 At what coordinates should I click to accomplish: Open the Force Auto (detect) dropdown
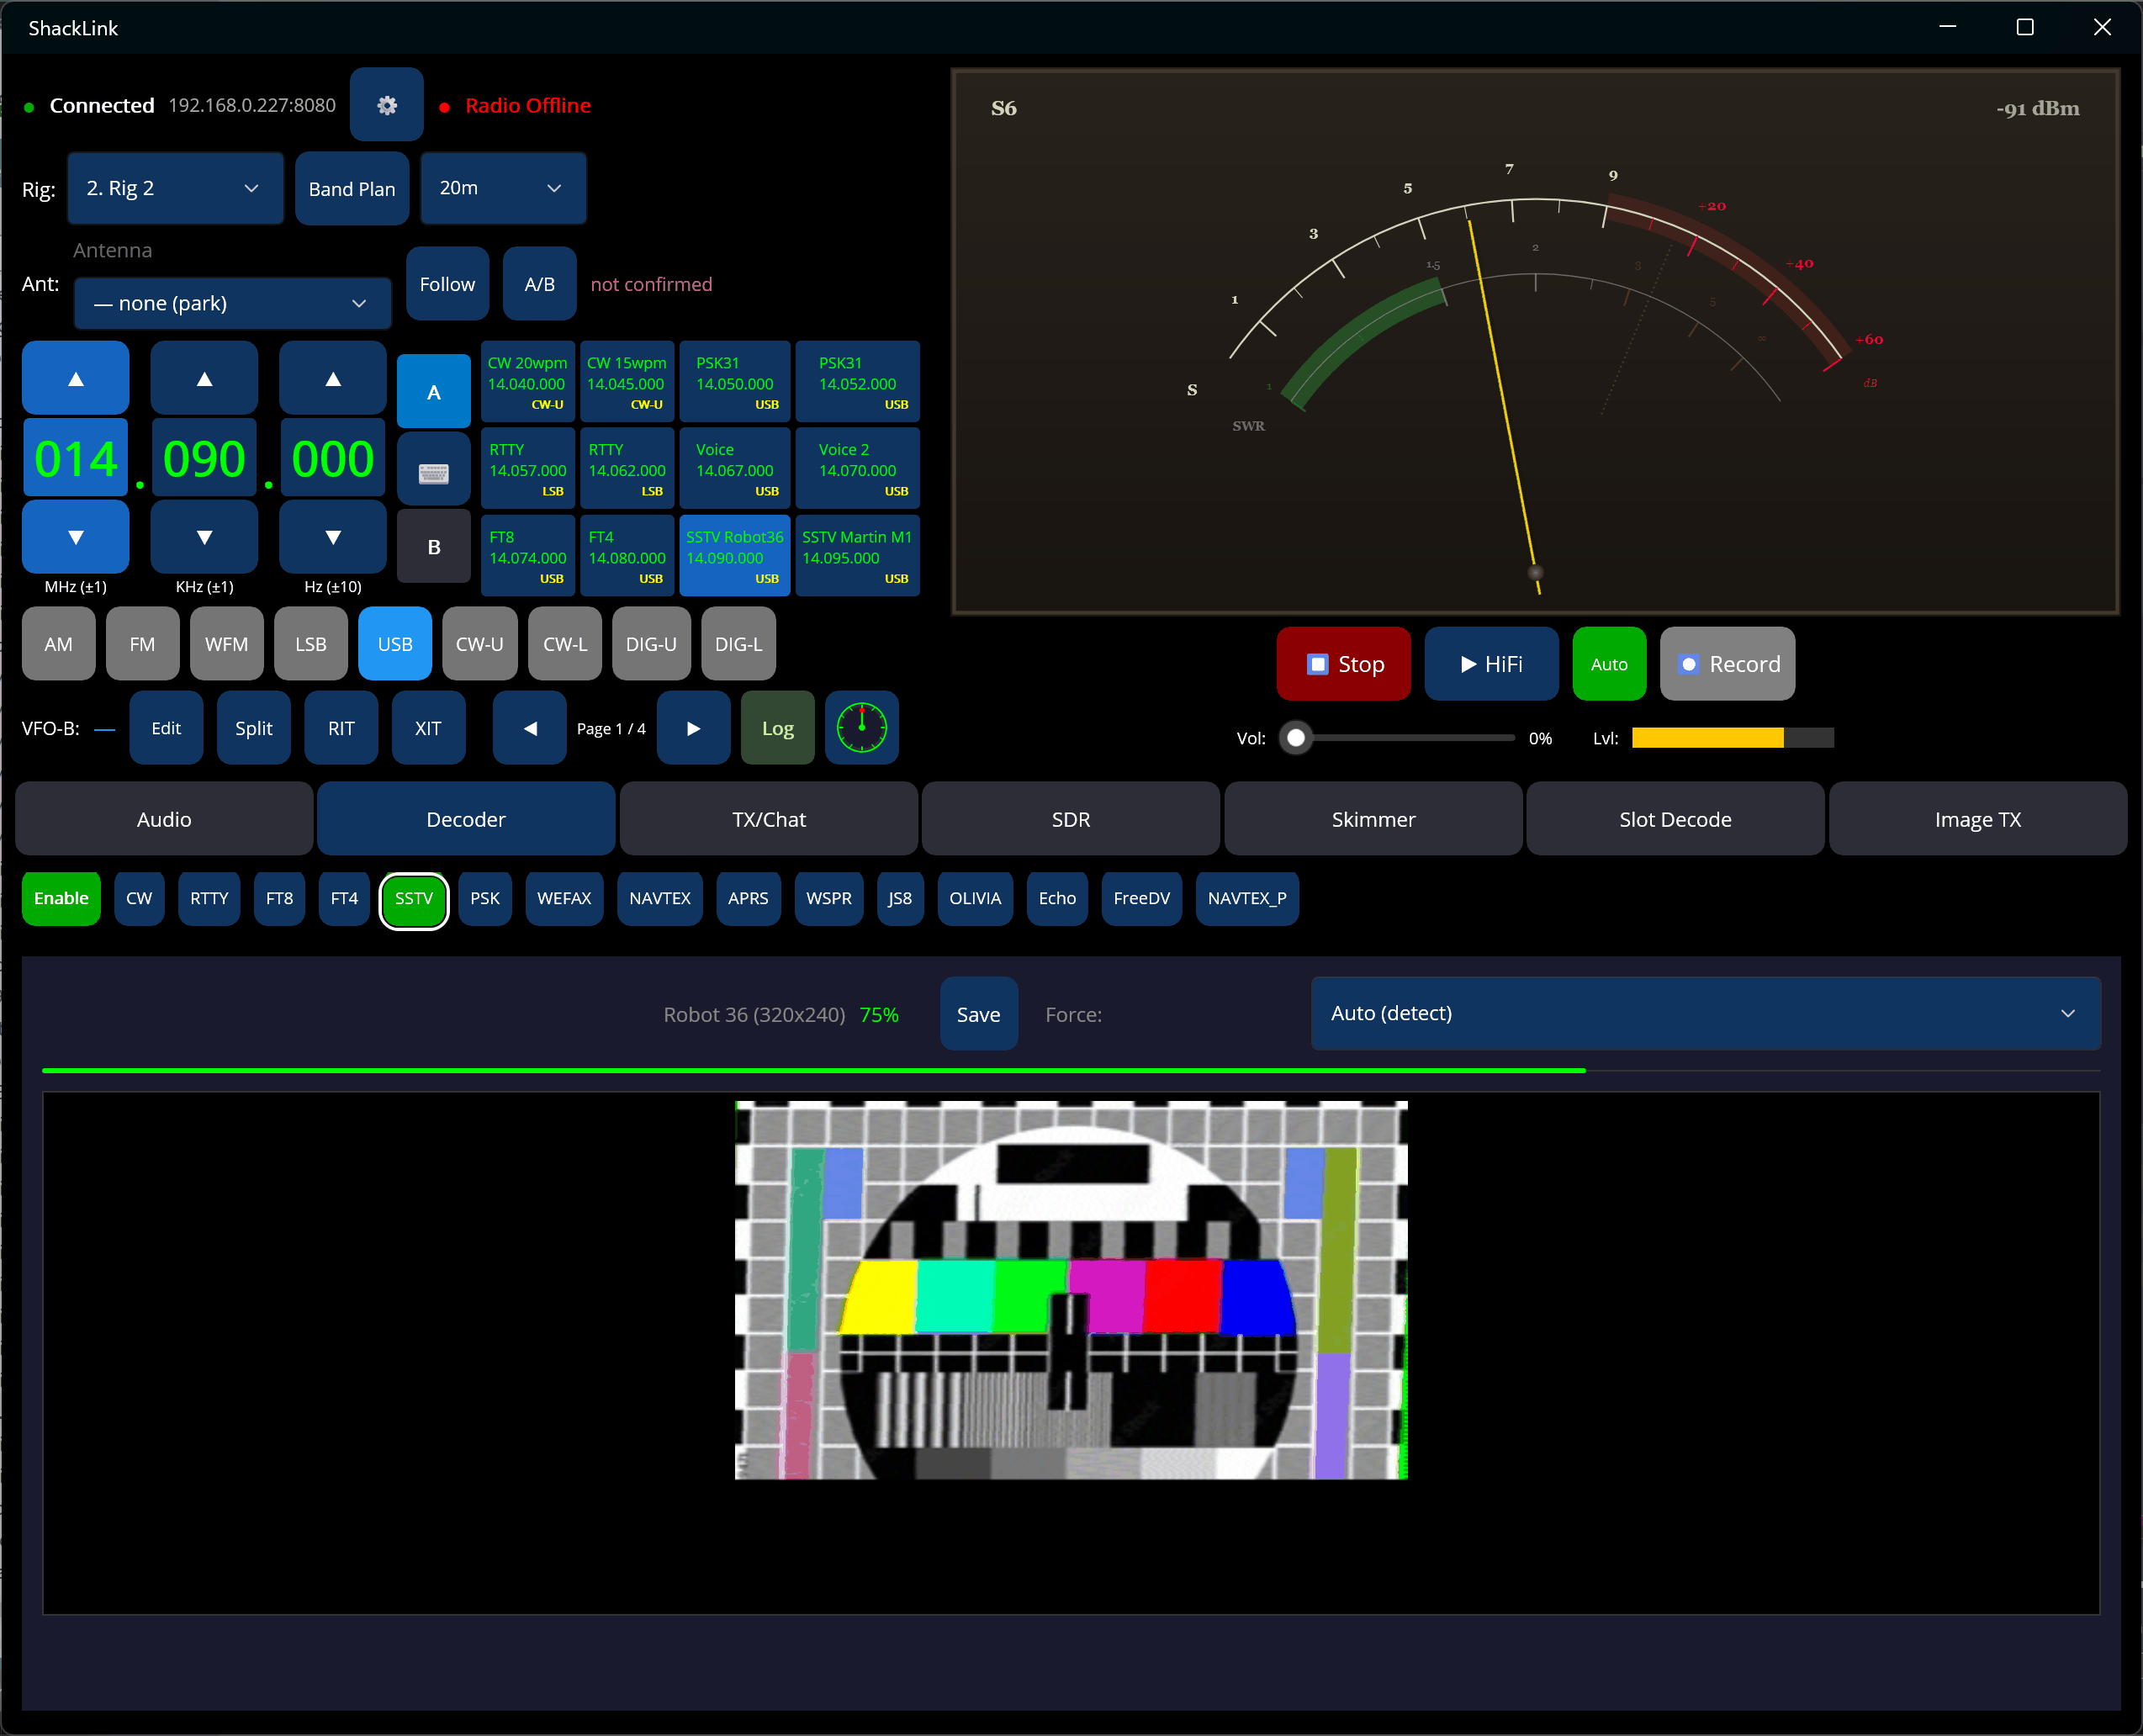point(1705,1013)
